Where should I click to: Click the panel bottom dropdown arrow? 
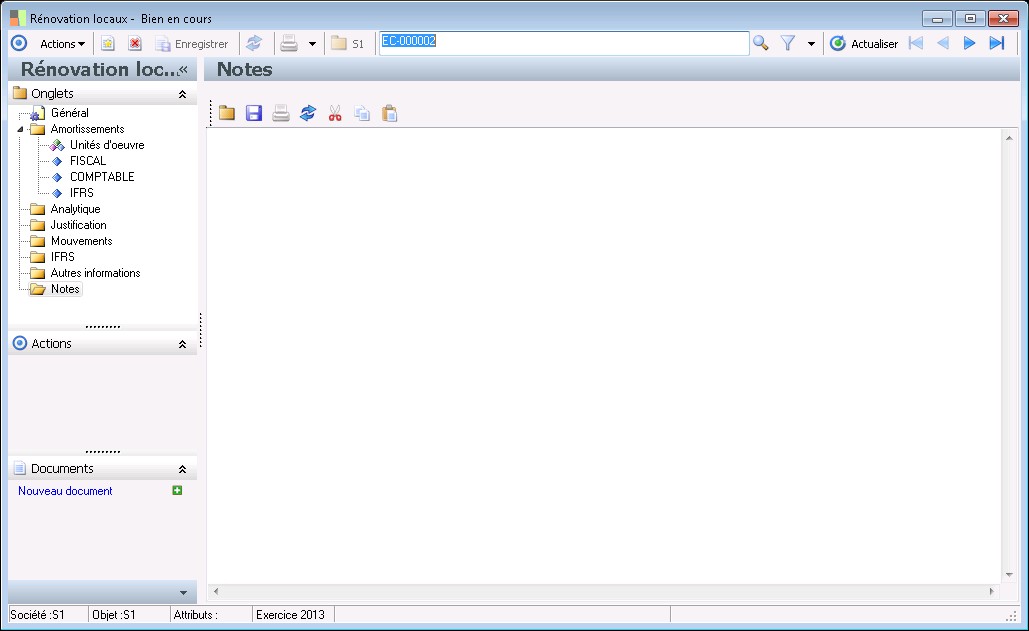point(183,593)
